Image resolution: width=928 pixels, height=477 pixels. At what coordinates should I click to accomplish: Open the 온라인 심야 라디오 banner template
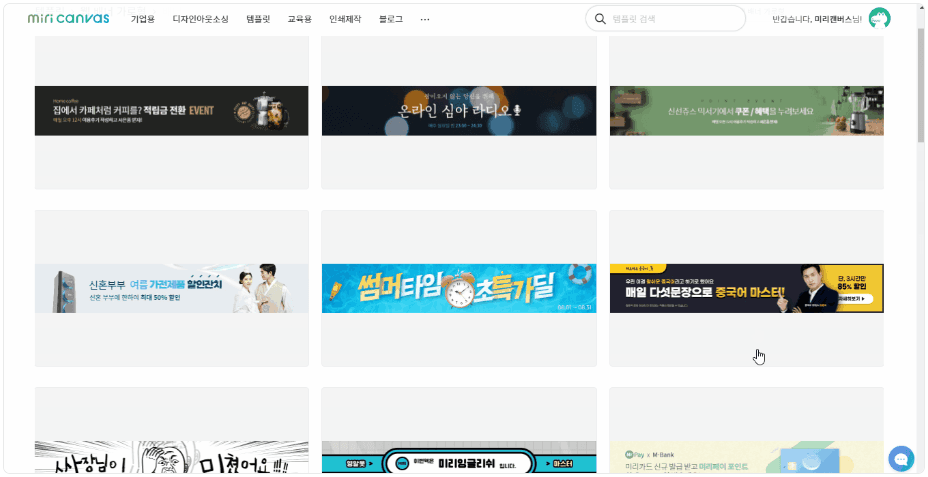pos(458,111)
